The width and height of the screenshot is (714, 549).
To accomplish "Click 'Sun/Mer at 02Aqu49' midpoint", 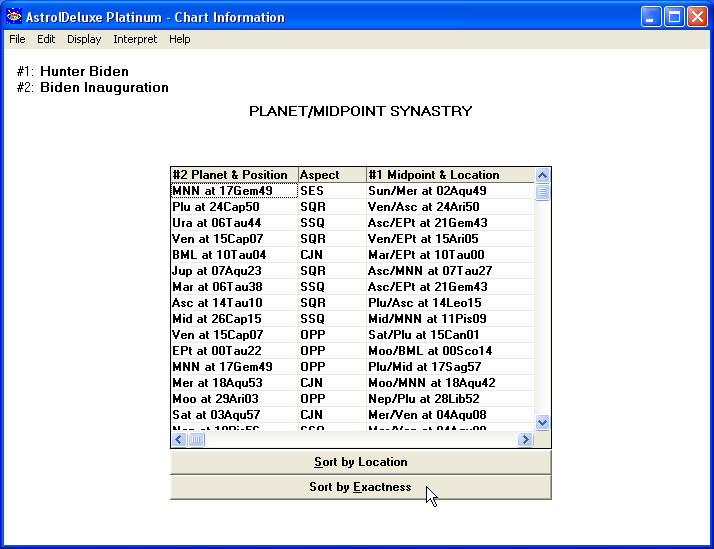I will (451, 191).
